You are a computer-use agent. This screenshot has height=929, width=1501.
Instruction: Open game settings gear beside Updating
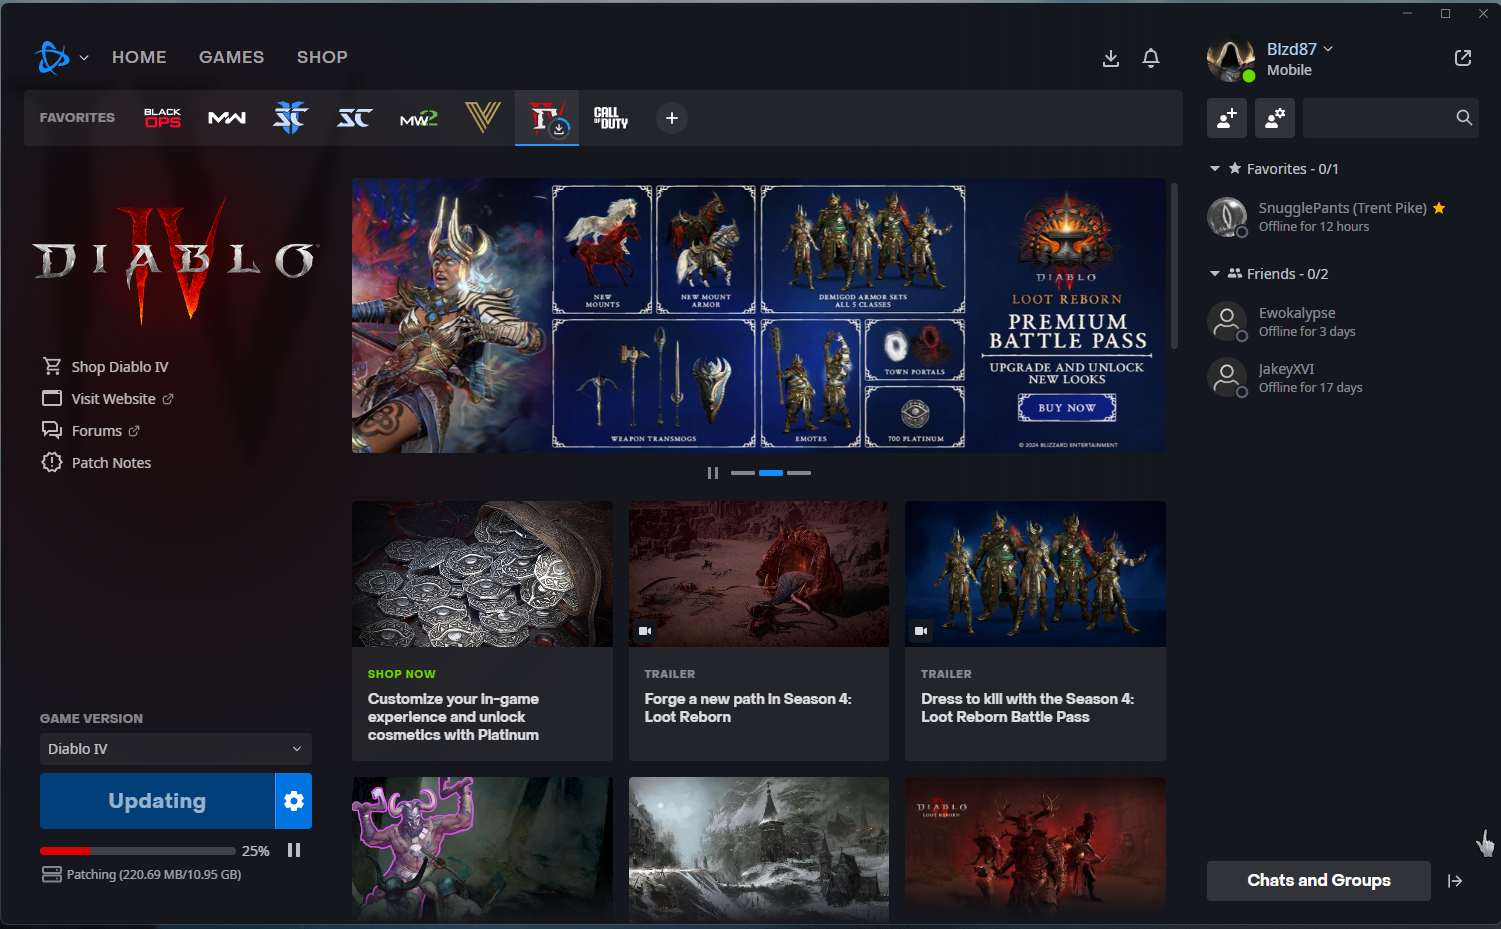[293, 801]
